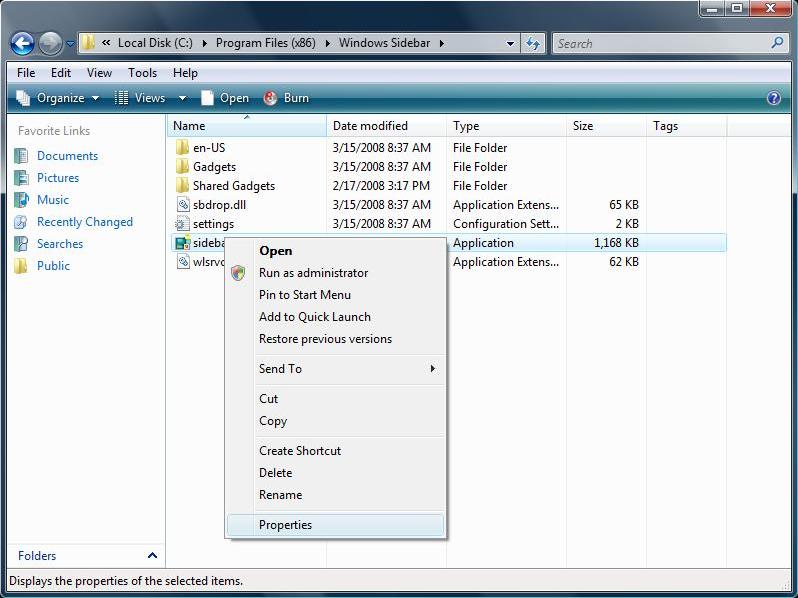Click the Searches icon in sidebar

coord(21,244)
